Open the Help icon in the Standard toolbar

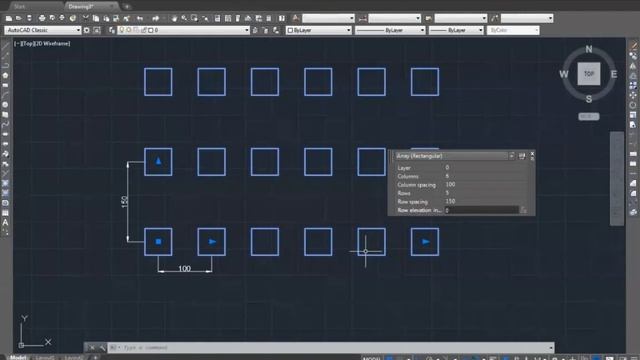(282, 18)
